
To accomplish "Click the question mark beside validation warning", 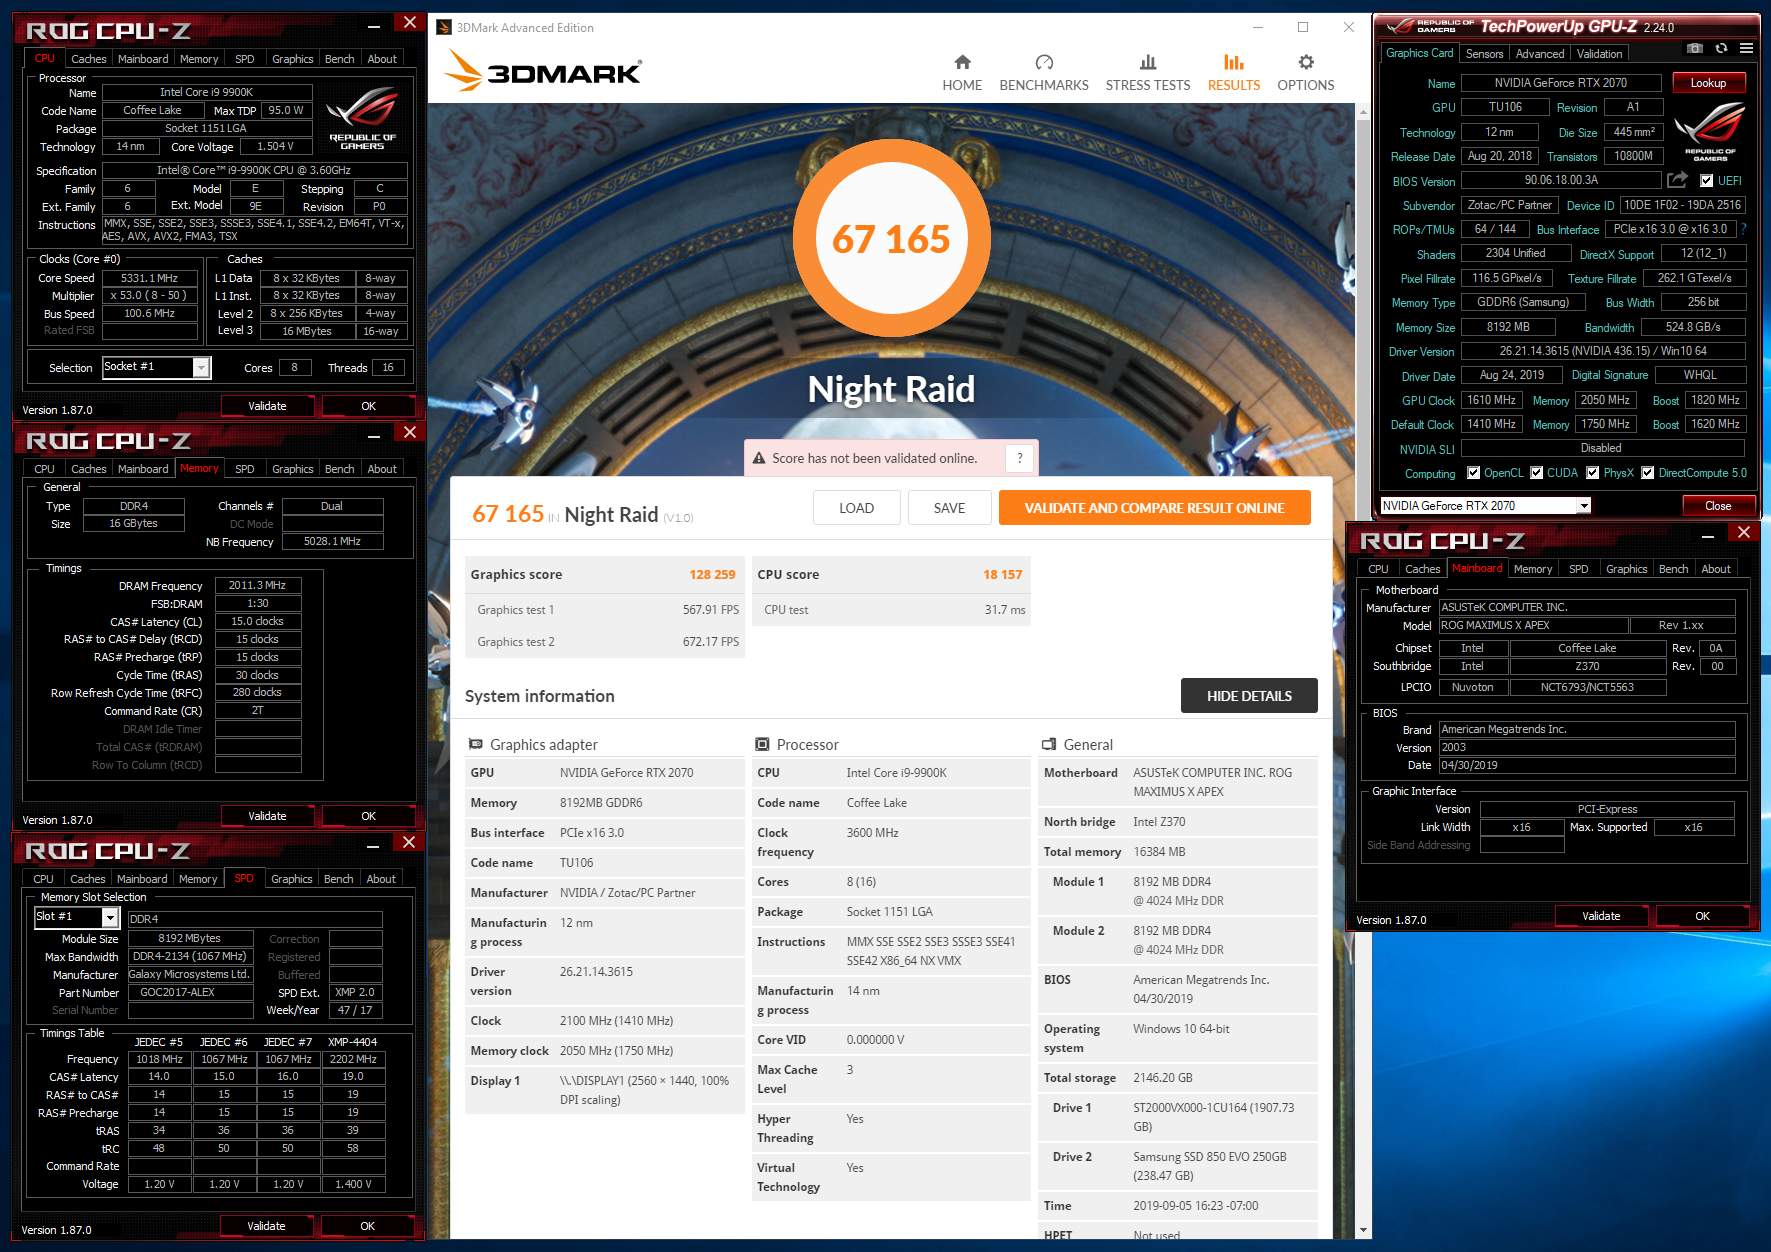I will point(1019,458).
